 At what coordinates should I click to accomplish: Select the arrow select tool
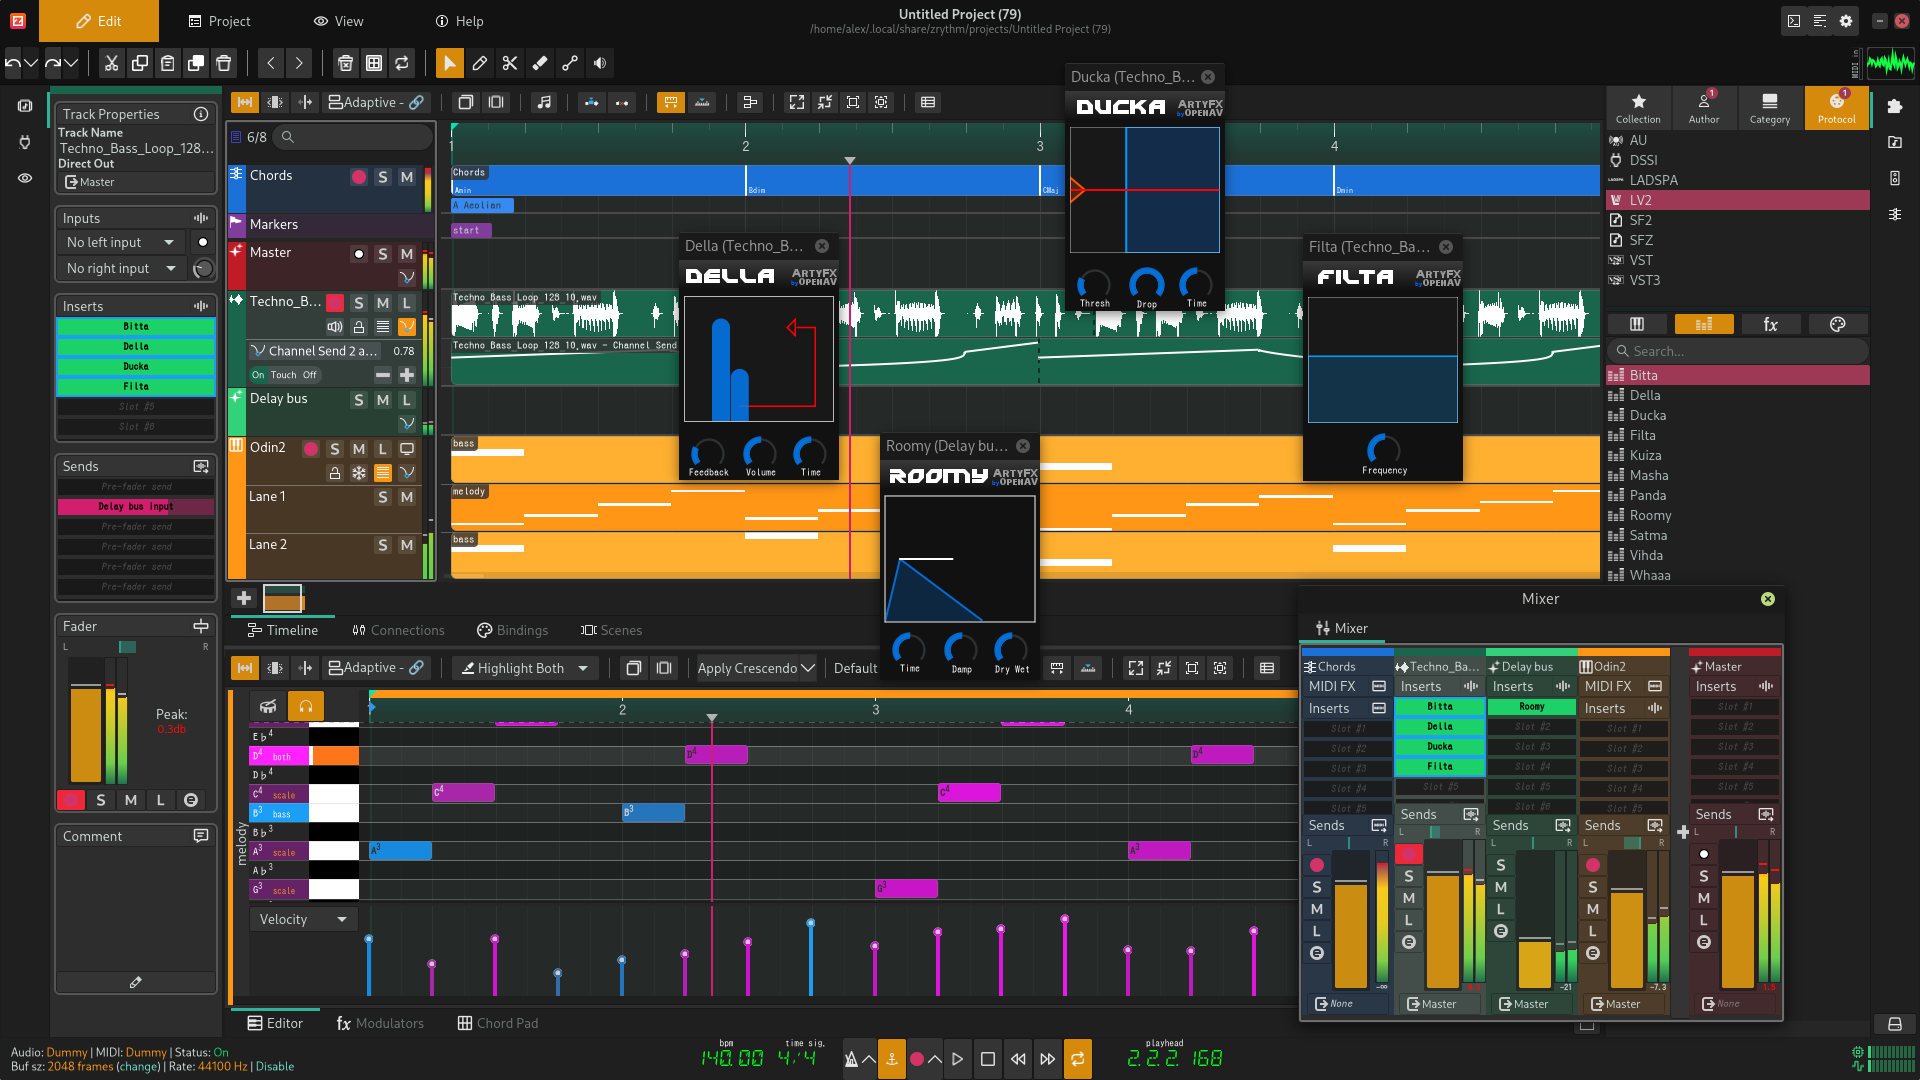click(x=450, y=63)
